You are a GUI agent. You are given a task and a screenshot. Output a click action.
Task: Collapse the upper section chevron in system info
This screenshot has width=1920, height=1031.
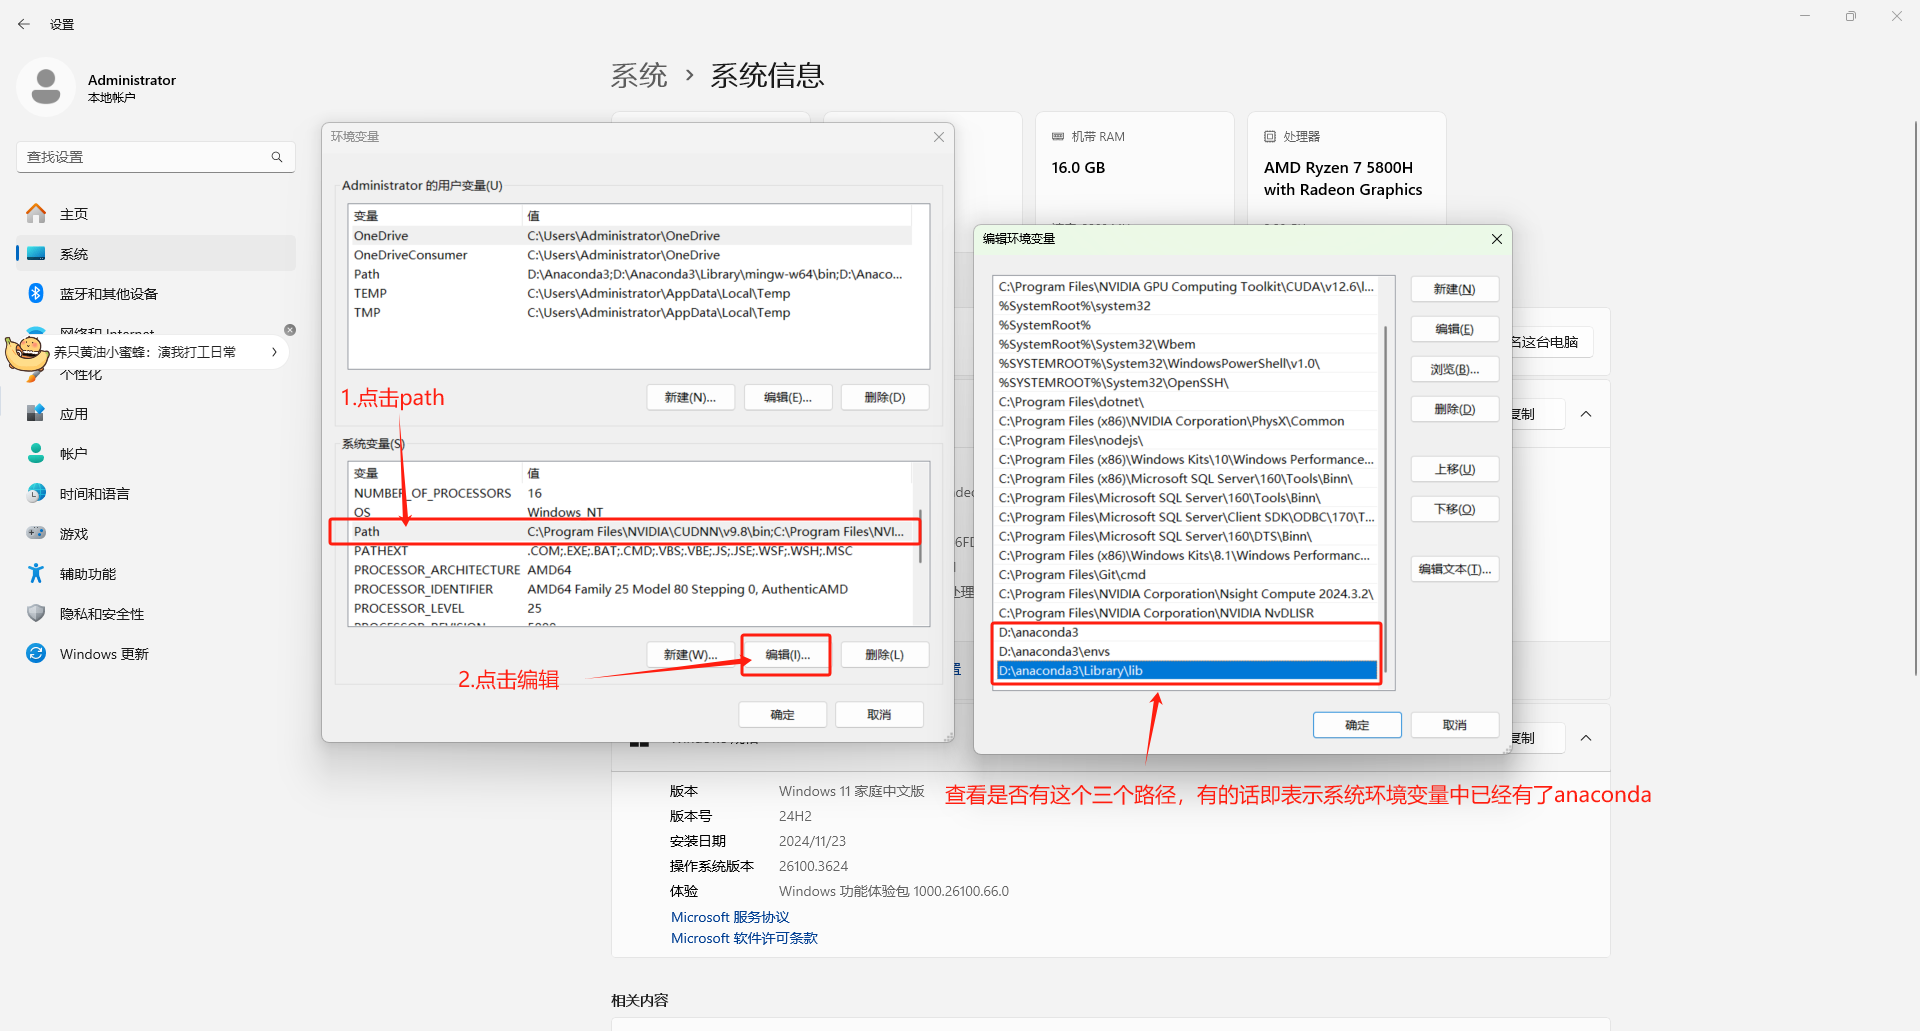click(x=1586, y=414)
